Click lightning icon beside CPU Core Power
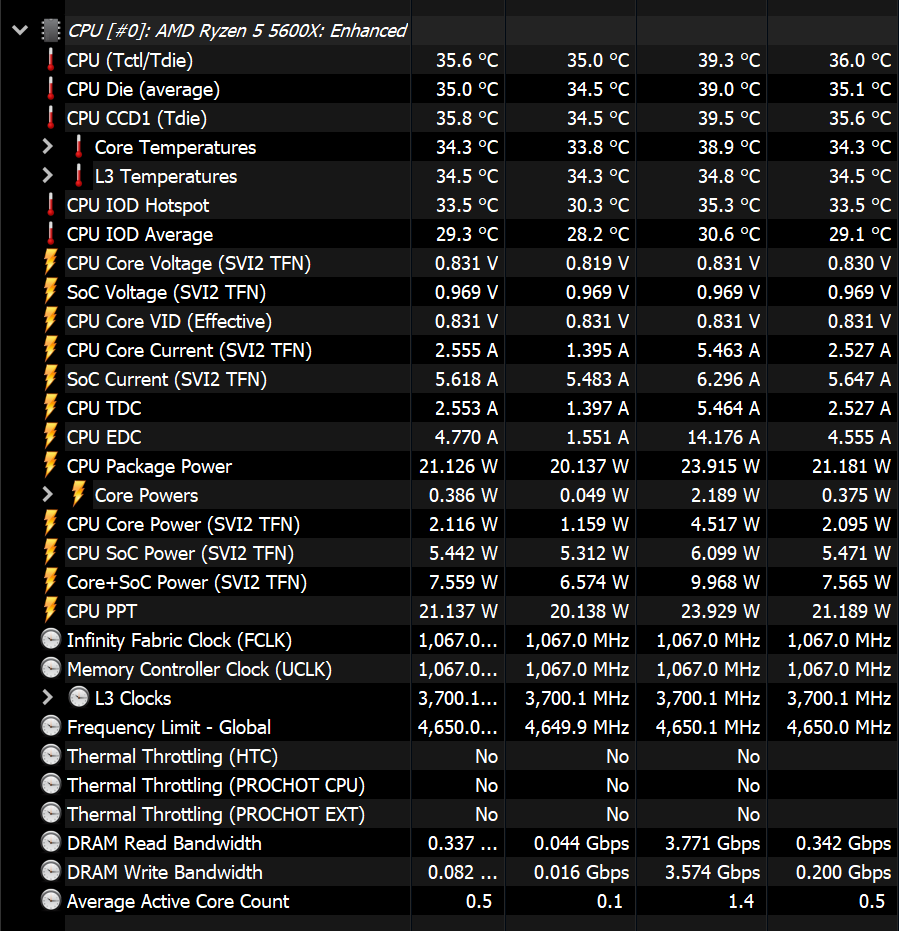The width and height of the screenshot is (899, 931). pyautogui.click(x=50, y=524)
